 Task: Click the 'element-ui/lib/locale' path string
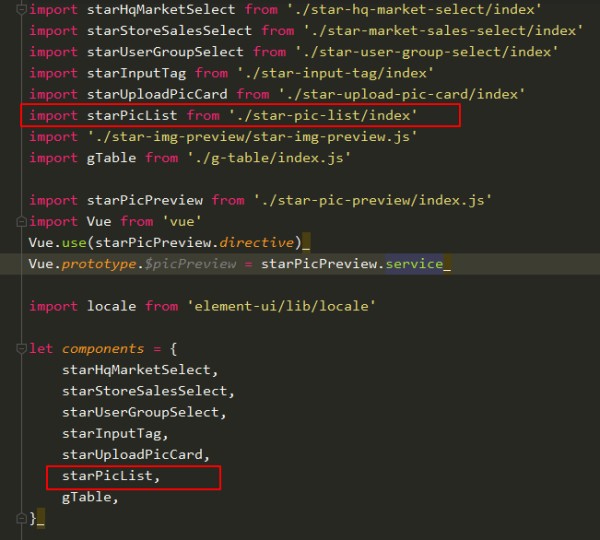[282, 306]
